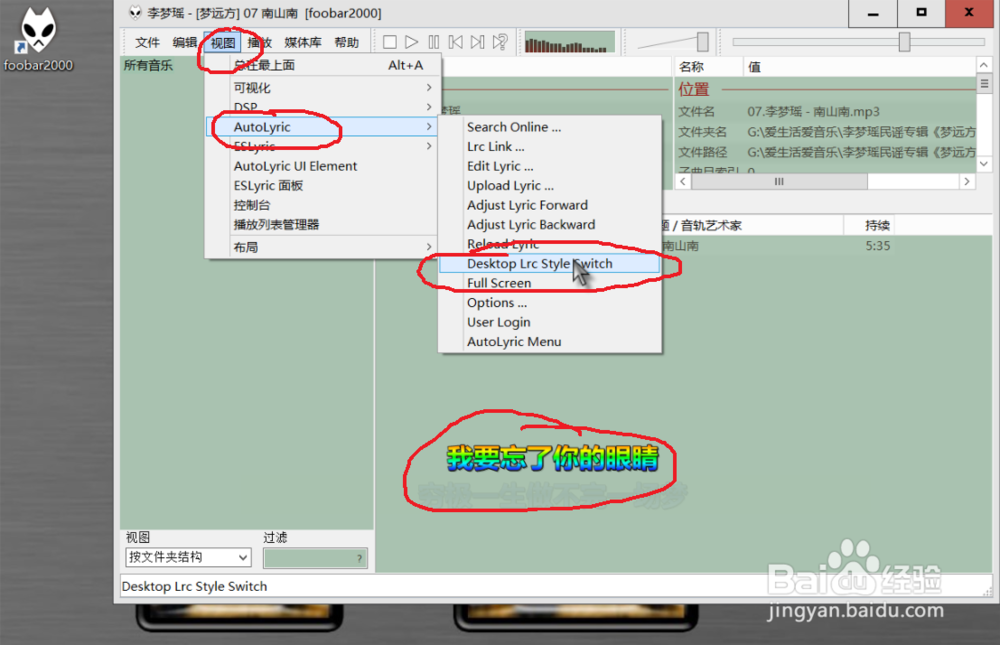1000x645 pixels.
Task: Open the 媒体库 menu
Action: 302,43
